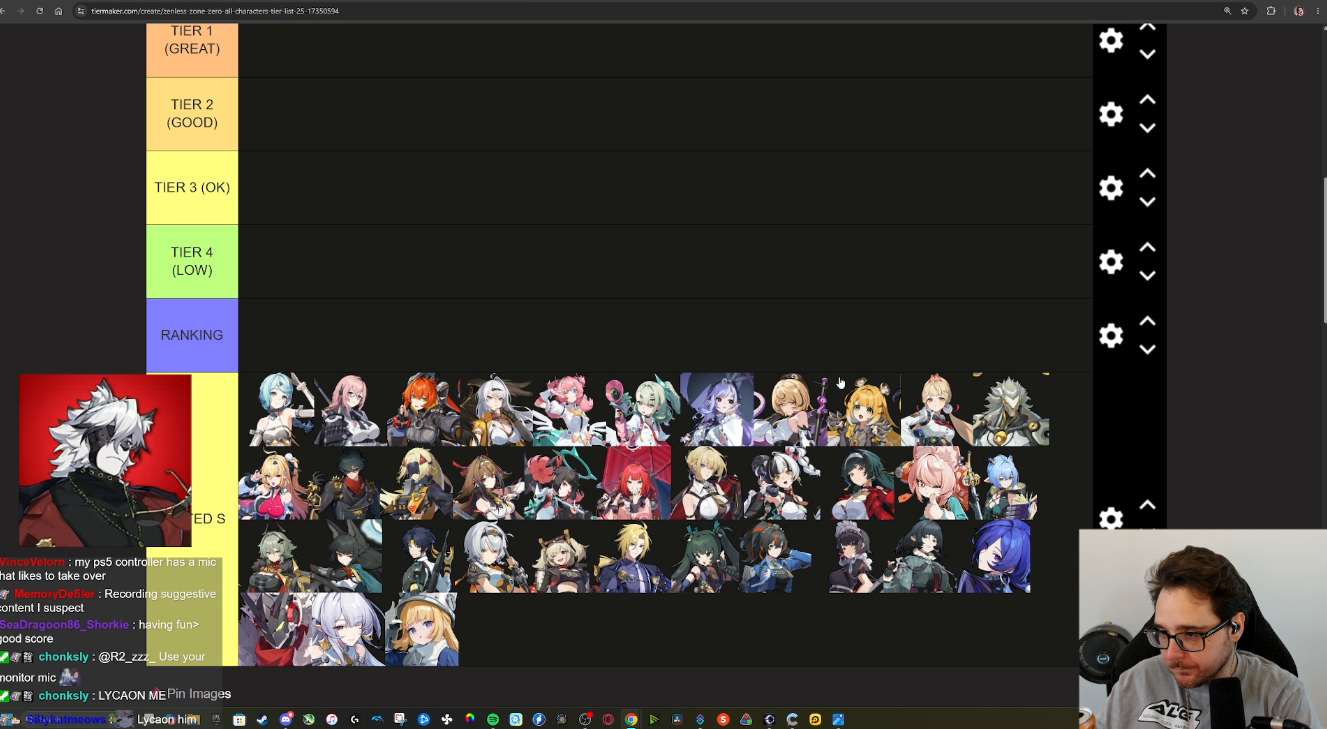This screenshot has height=729, width=1327.
Task: Click the TIER 3 (OK) label
Action: pyautogui.click(x=192, y=188)
